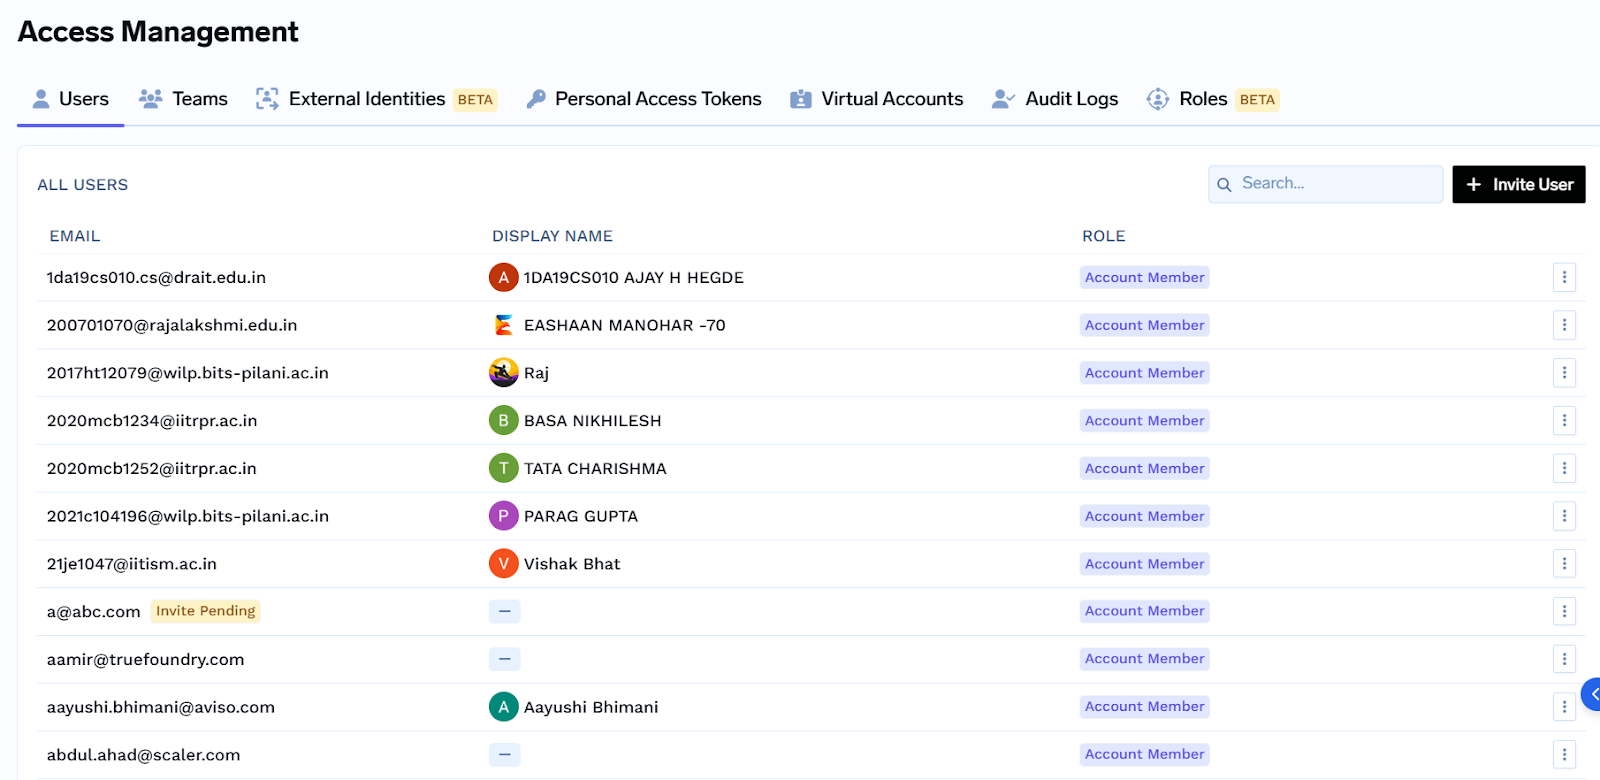Image resolution: width=1600 pixels, height=780 pixels.
Task: Select email 2017ht12079@wilp.bits-pilani.ac.in
Action: pos(188,373)
